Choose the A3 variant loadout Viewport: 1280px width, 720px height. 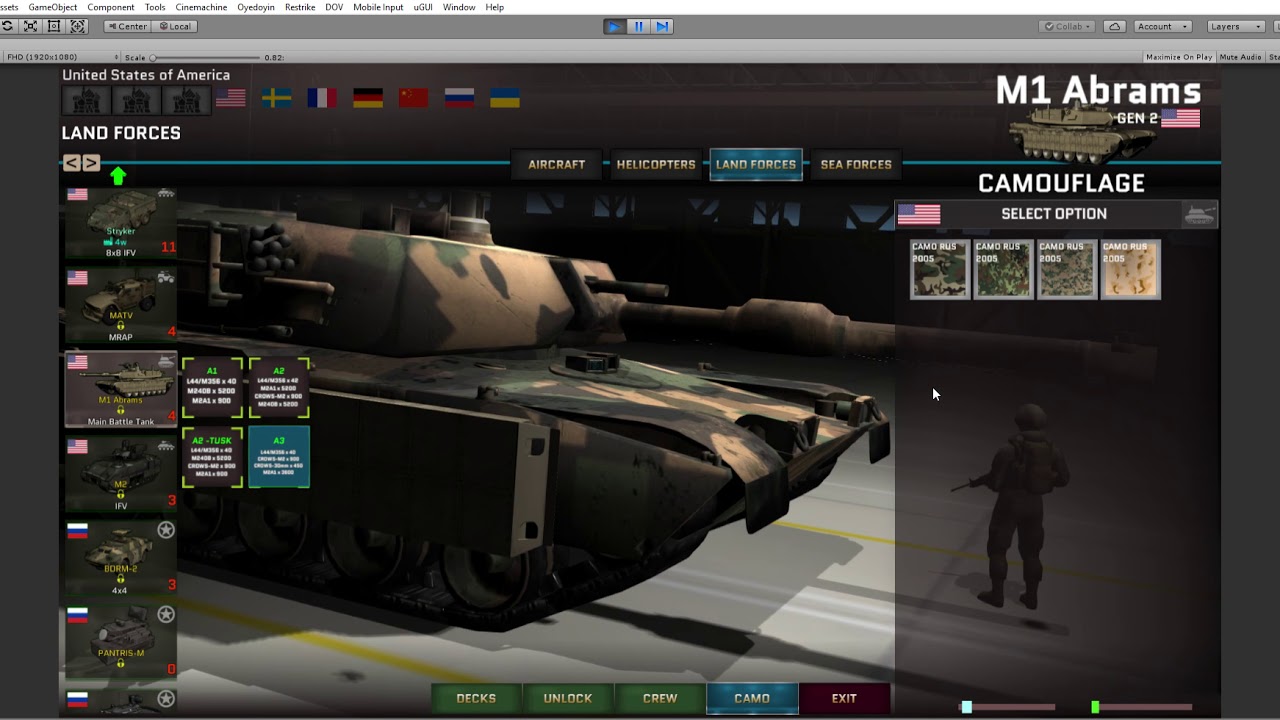point(279,457)
